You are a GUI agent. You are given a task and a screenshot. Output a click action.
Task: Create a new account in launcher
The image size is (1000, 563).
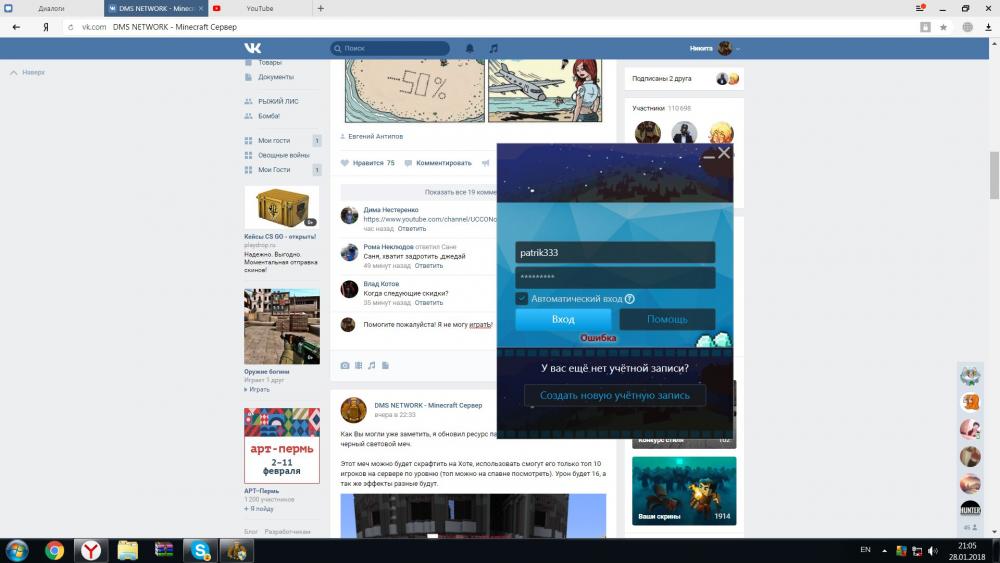615,395
